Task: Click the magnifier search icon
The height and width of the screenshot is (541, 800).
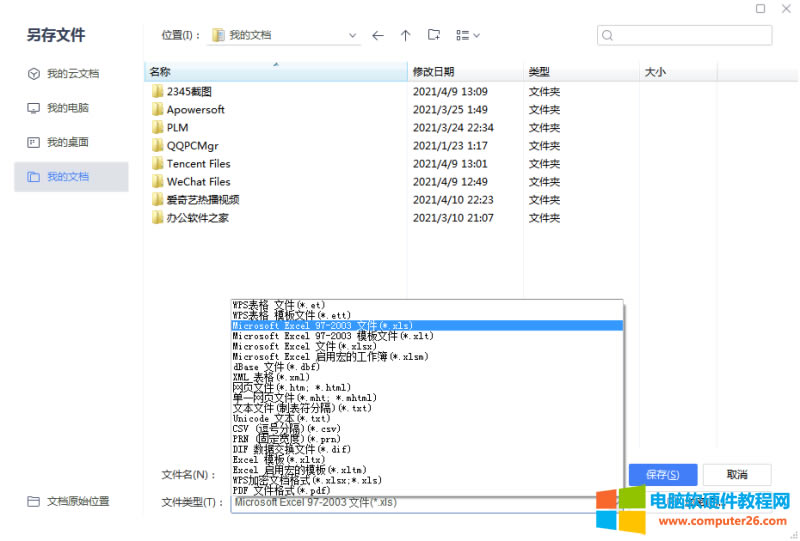Action: coord(607,35)
